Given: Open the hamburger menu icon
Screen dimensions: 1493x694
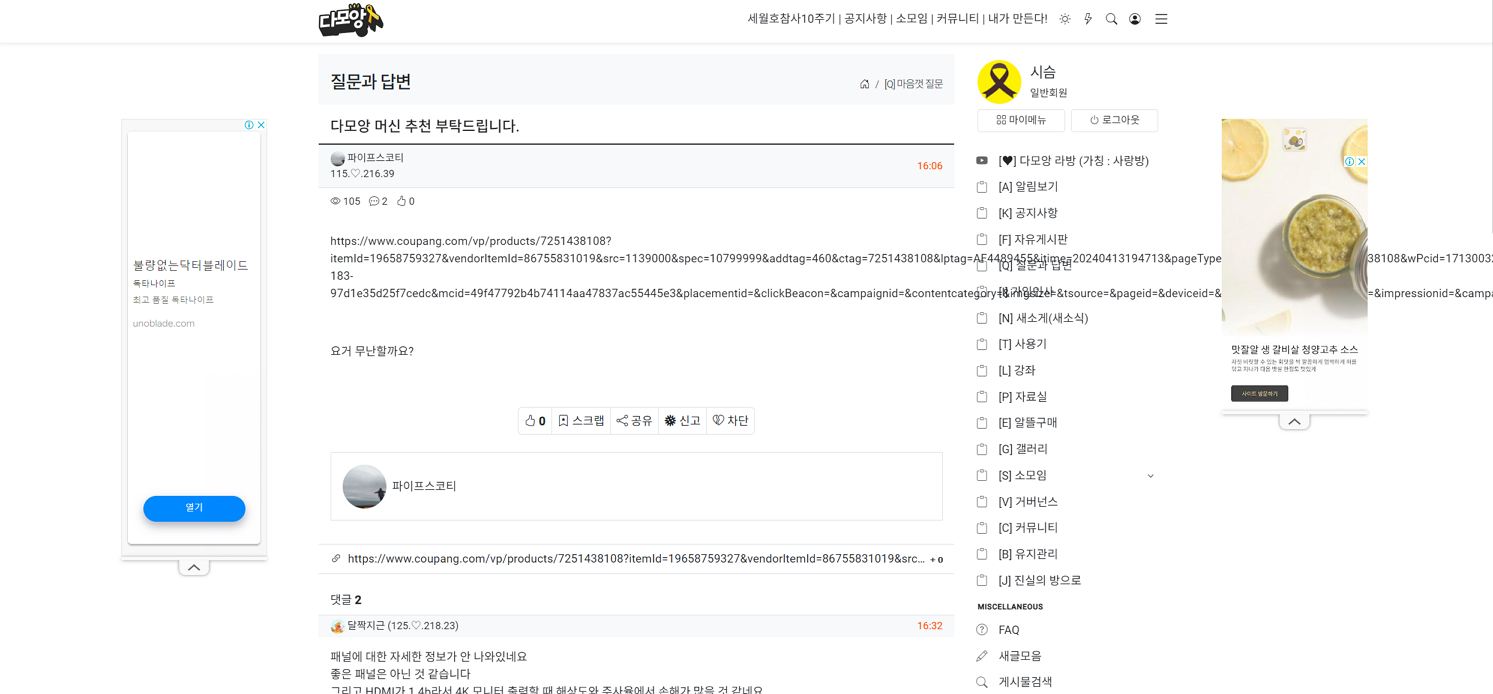Looking at the screenshot, I should point(1161,19).
